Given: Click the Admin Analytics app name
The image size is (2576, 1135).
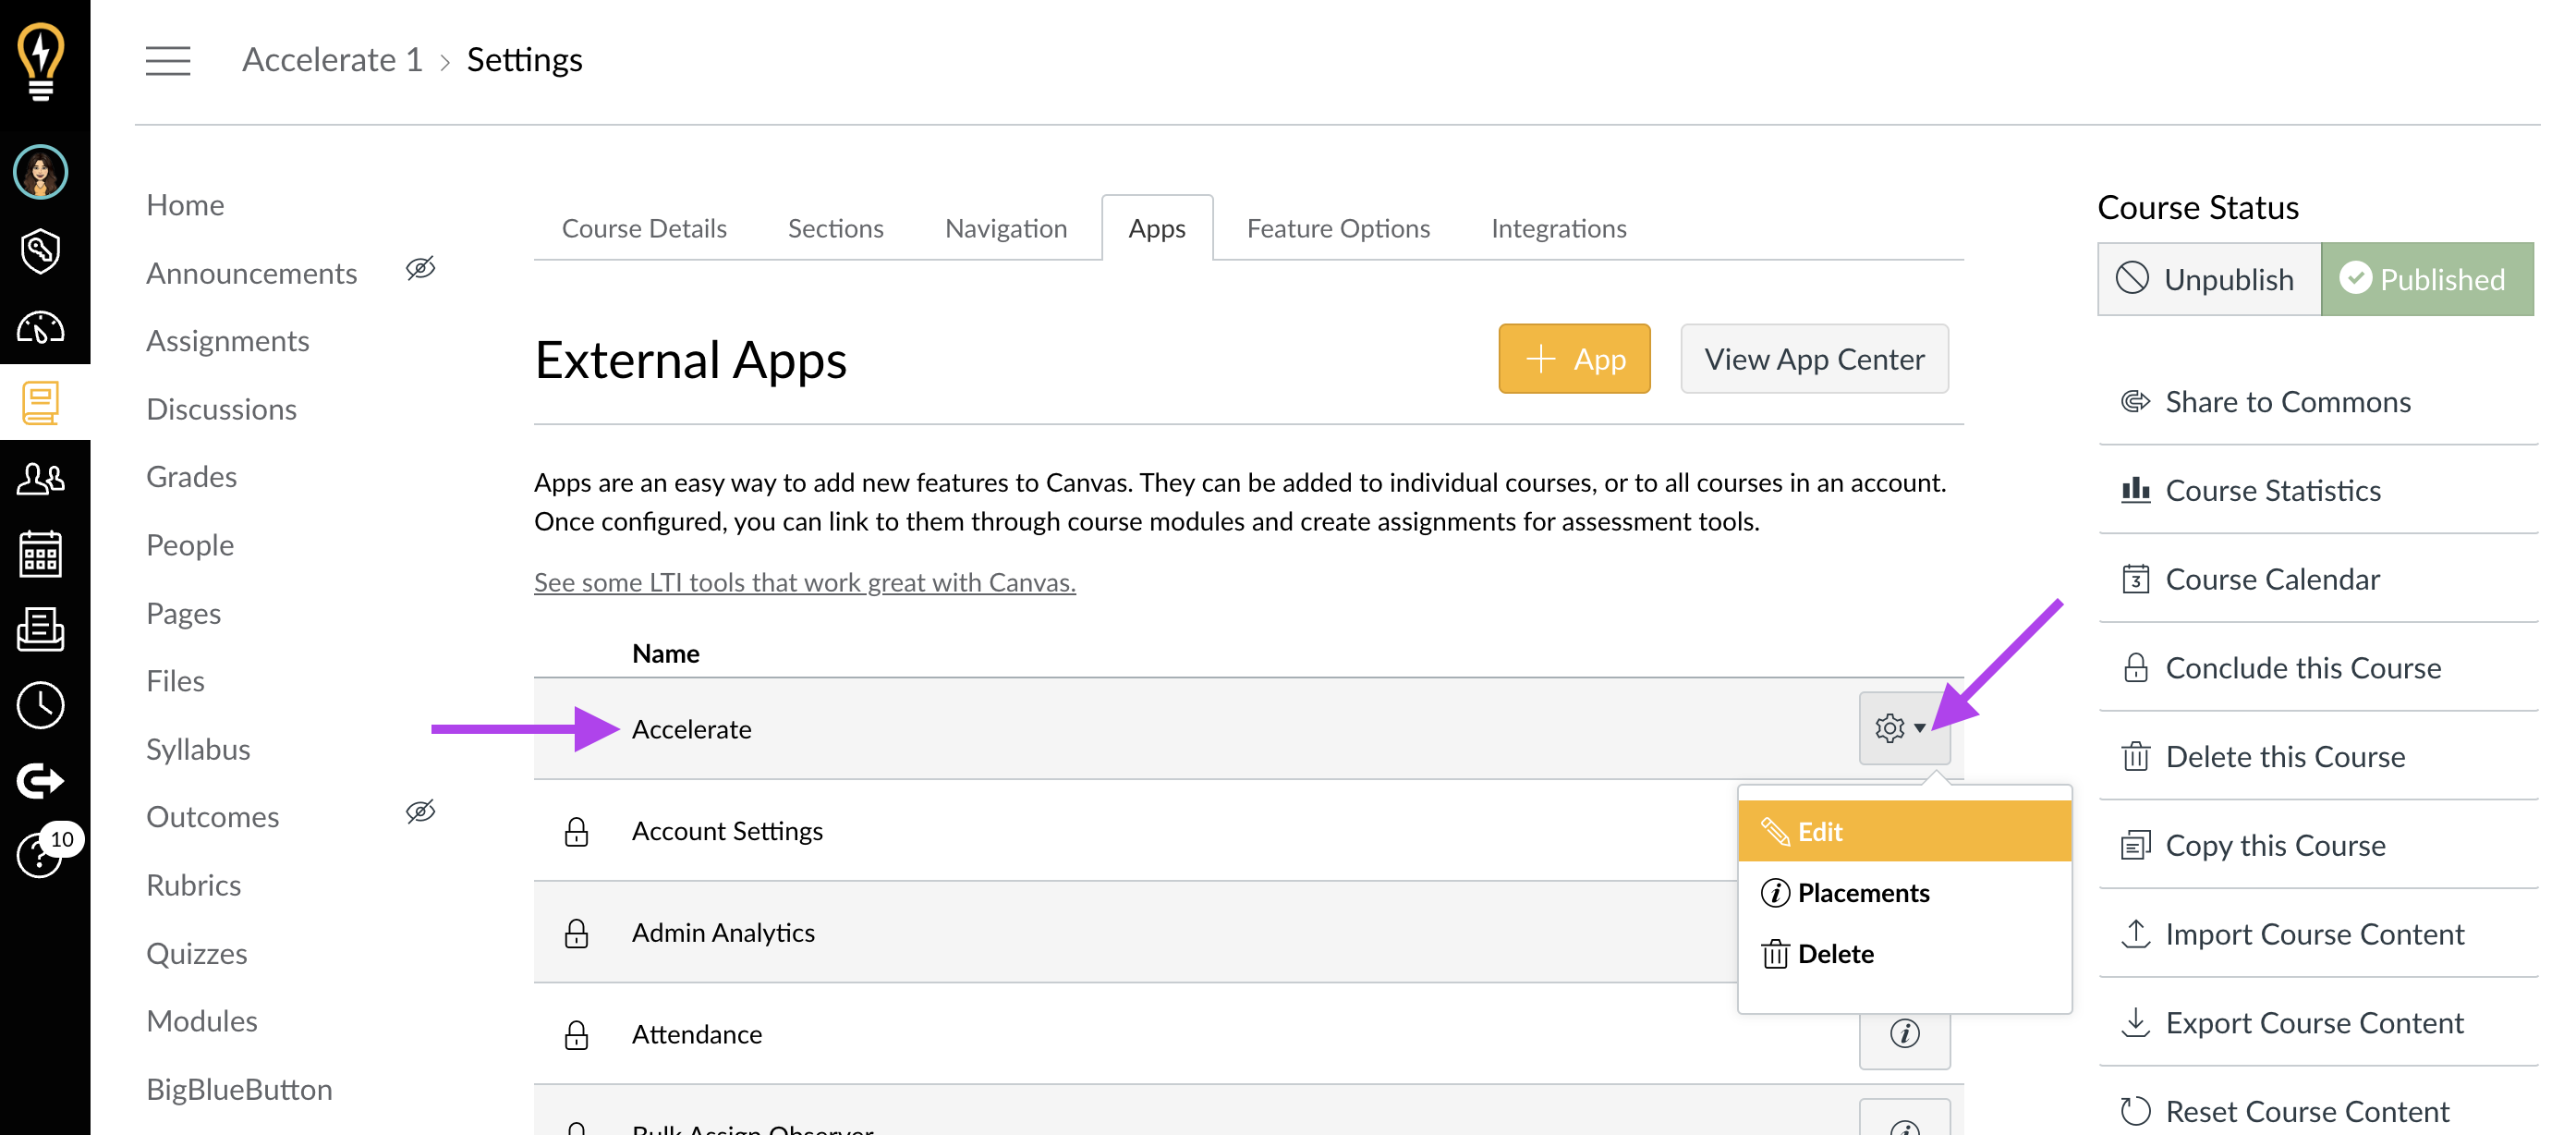Looking at the screenshot, I should pos(723,932).
